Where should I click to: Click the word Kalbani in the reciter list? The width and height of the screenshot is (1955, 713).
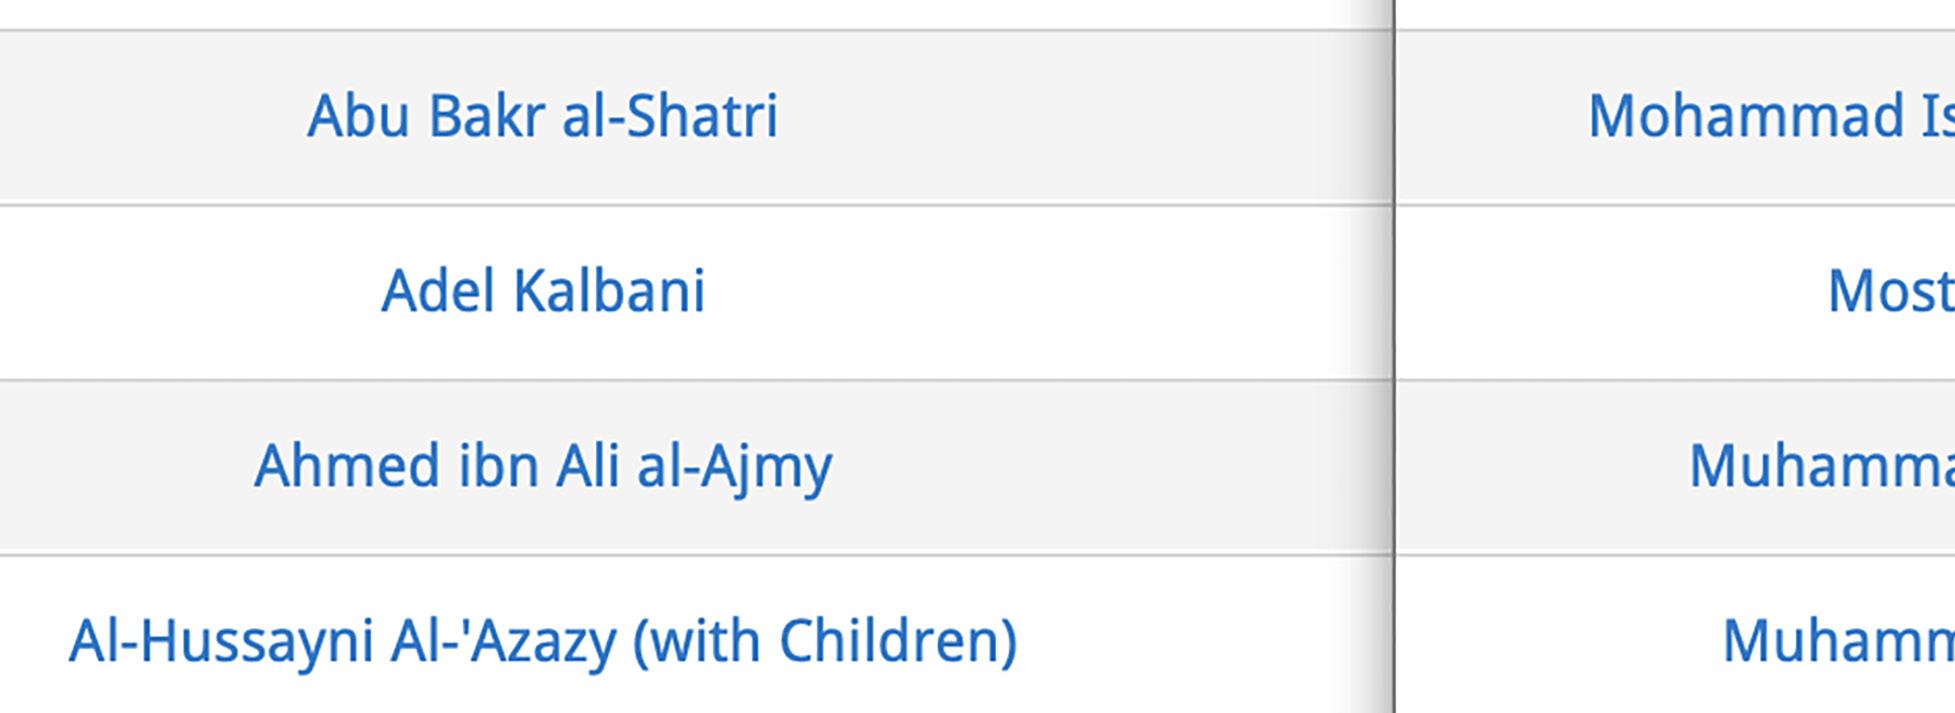[609, 291]
